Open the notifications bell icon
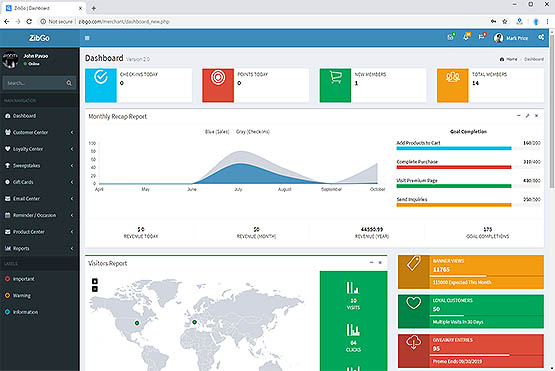 pyautogui.click(x=466, y=37)
